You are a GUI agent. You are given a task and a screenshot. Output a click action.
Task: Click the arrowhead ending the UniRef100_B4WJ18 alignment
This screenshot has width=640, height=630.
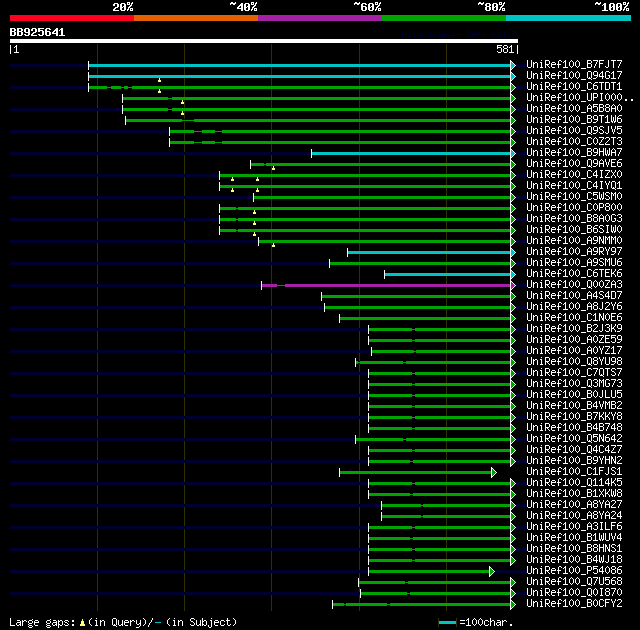click(513, 561)
